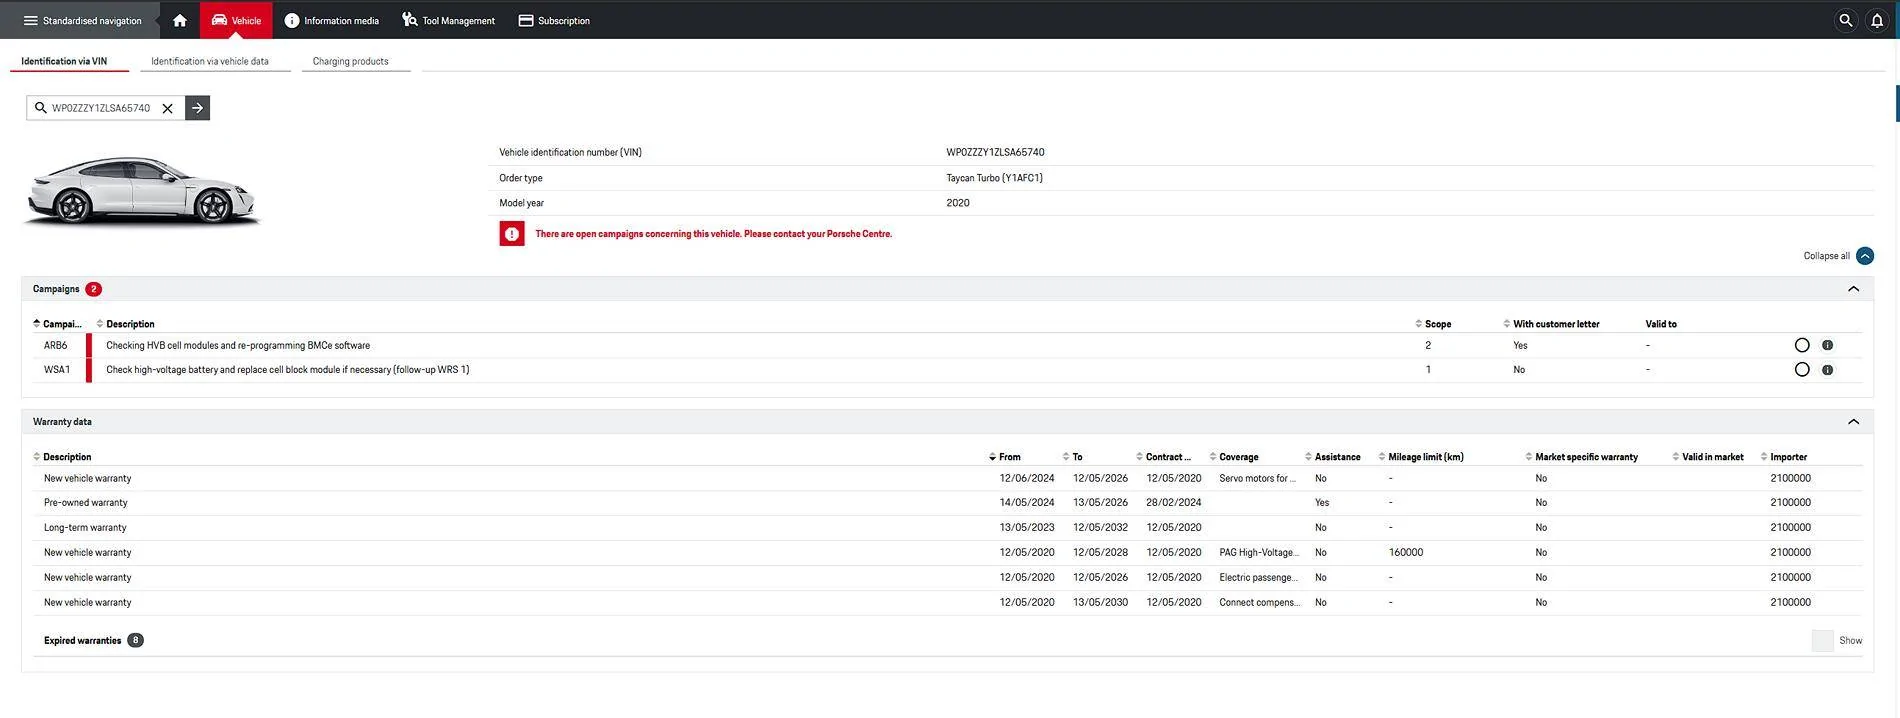Click the red open campaigns warning icon
Viewport: 1900px width, 718px height.
pos(512,234)
